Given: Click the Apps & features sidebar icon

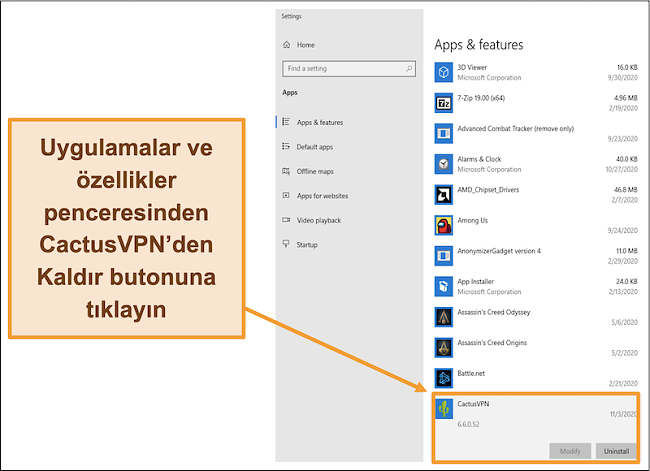Looking at the screenshot, I should tap(286, 122).
